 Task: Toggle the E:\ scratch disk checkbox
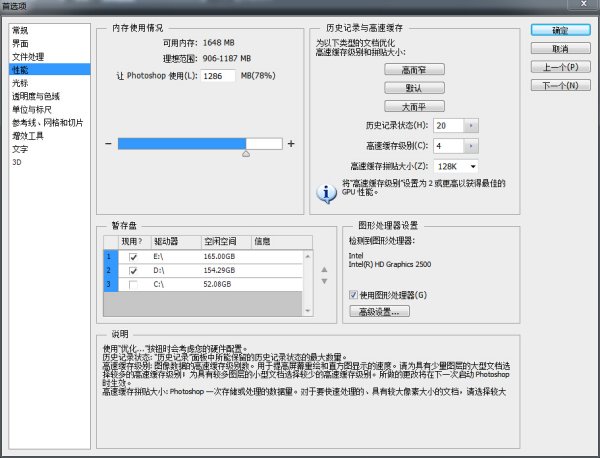click(133, 257)
